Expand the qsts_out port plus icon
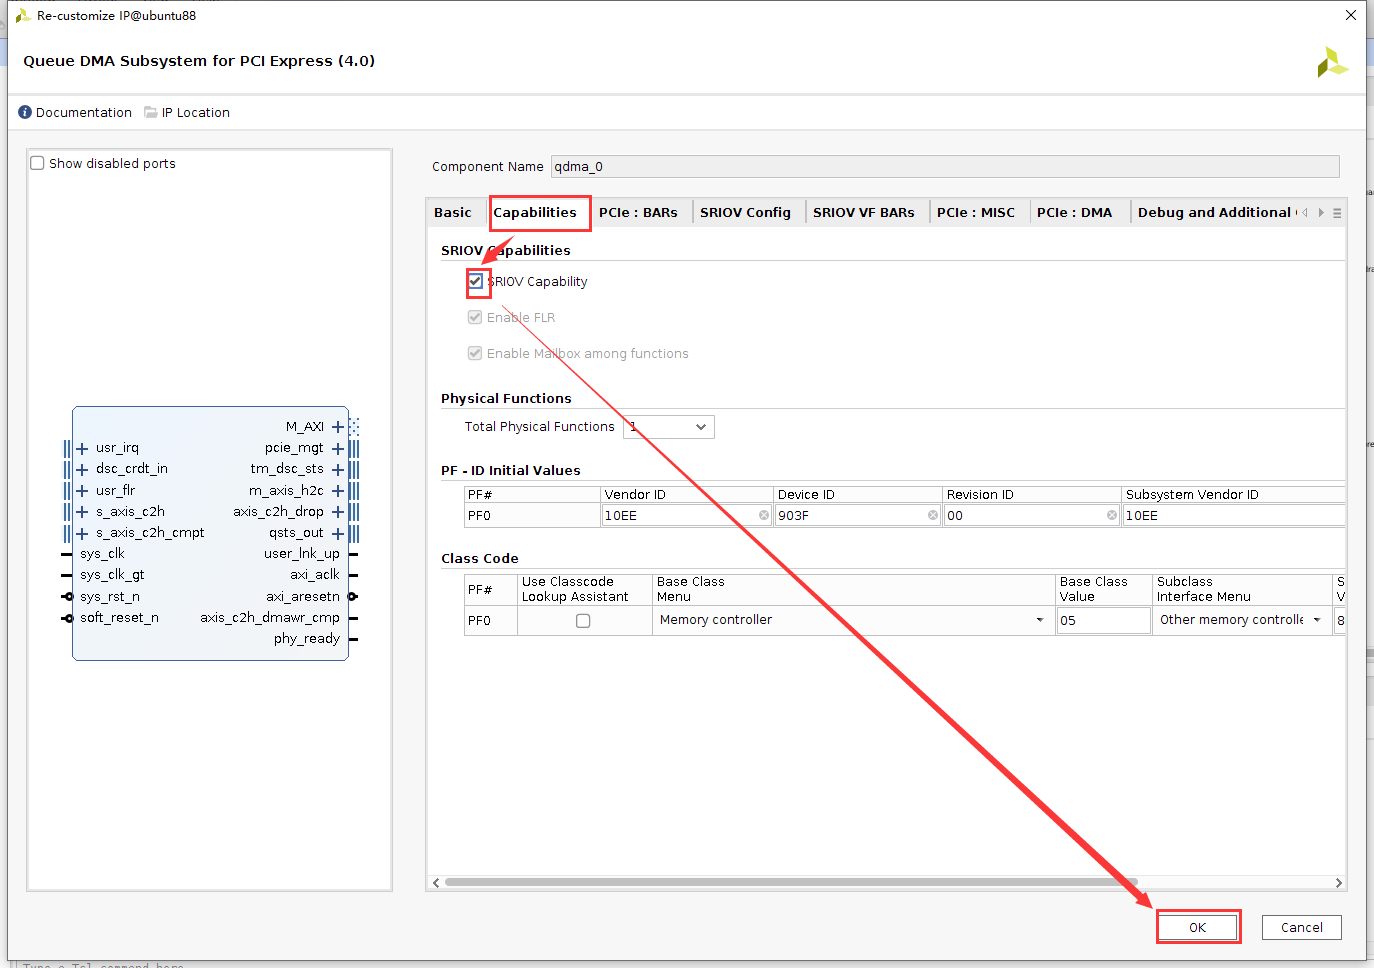Image resolution: width=1374 pixels, height=968 pixels. [338, 533]
